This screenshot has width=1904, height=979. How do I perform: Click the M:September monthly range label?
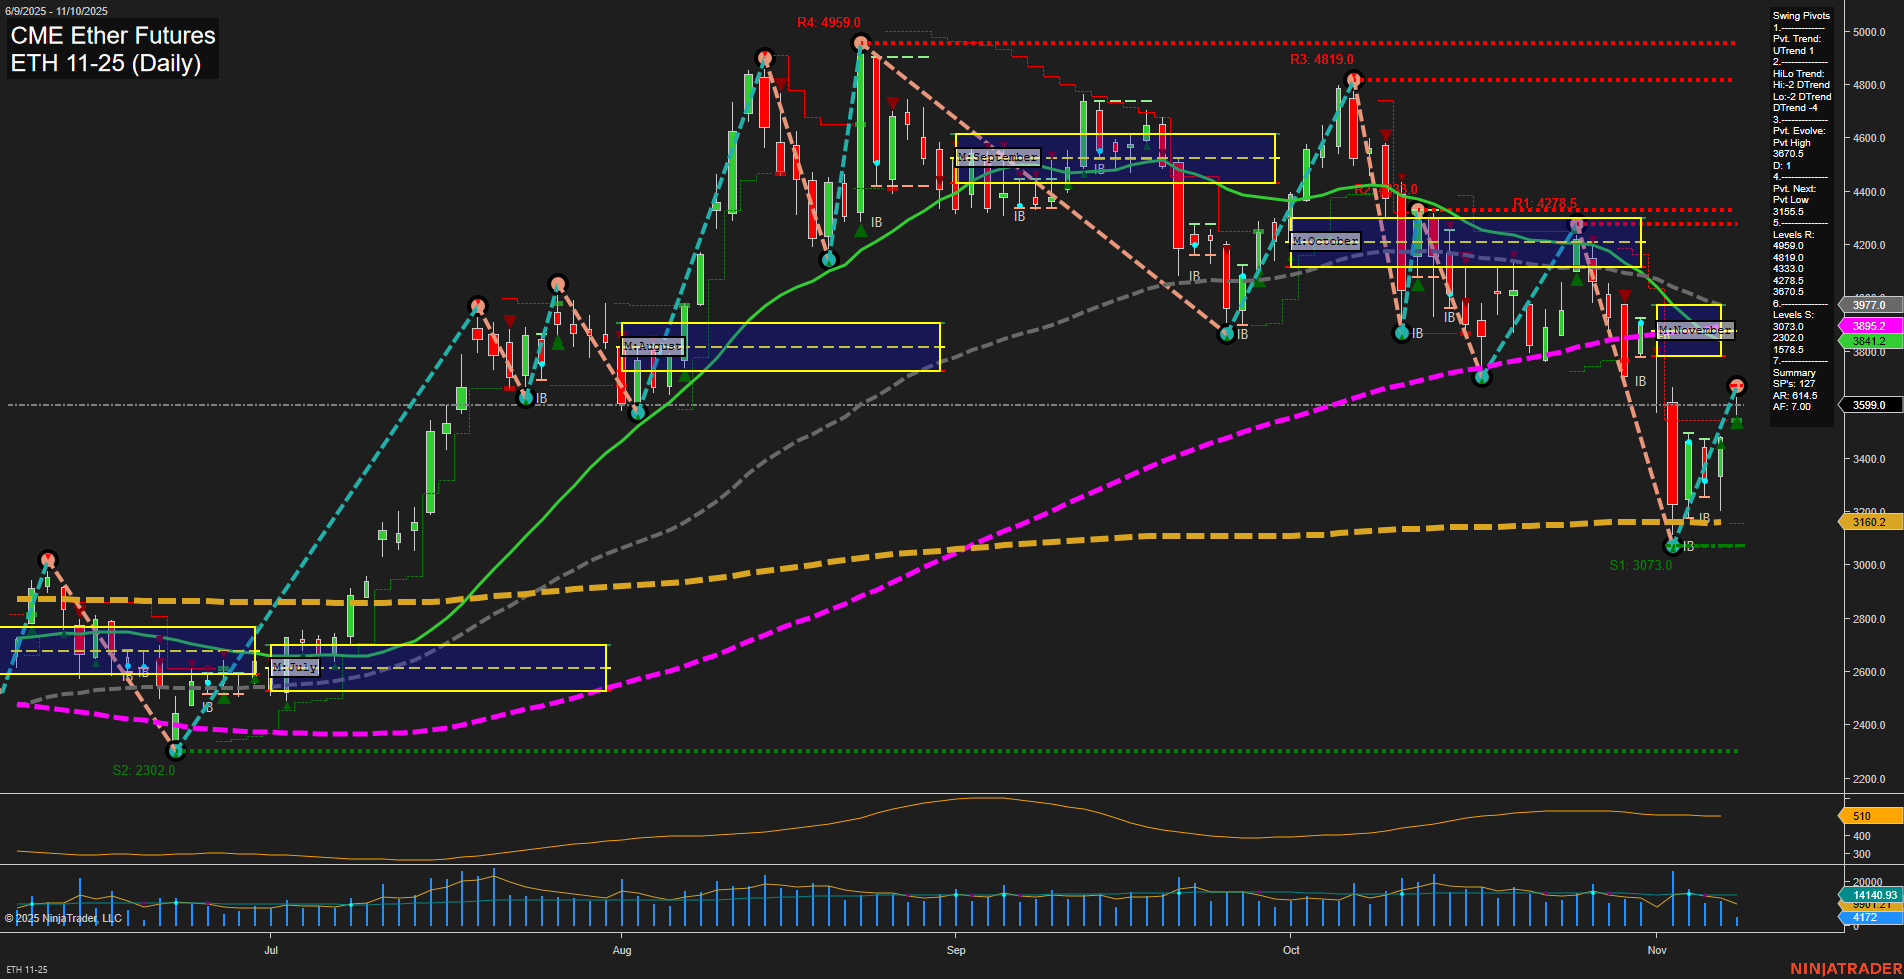[998, 157]
